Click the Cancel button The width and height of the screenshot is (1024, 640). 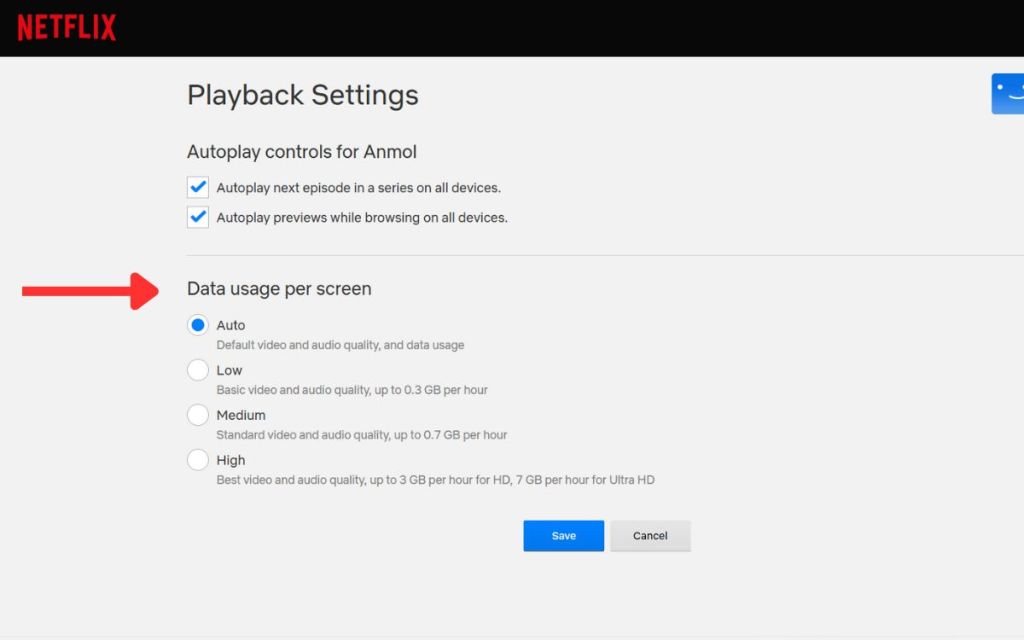[650, 536]
